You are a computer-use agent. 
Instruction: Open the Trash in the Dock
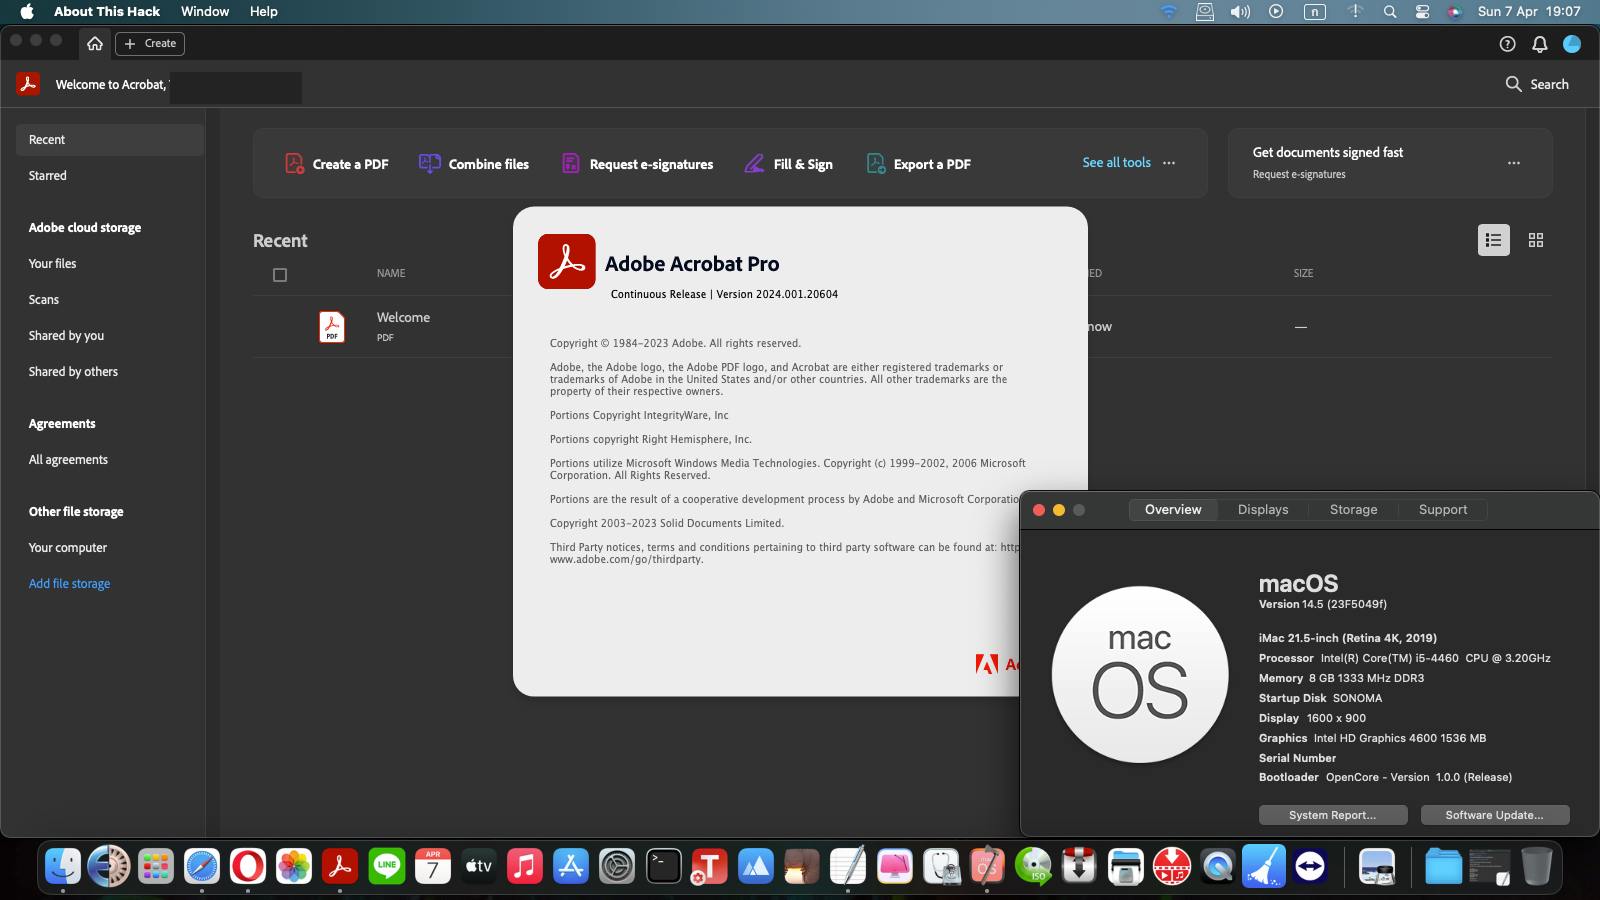(1536, 866)
